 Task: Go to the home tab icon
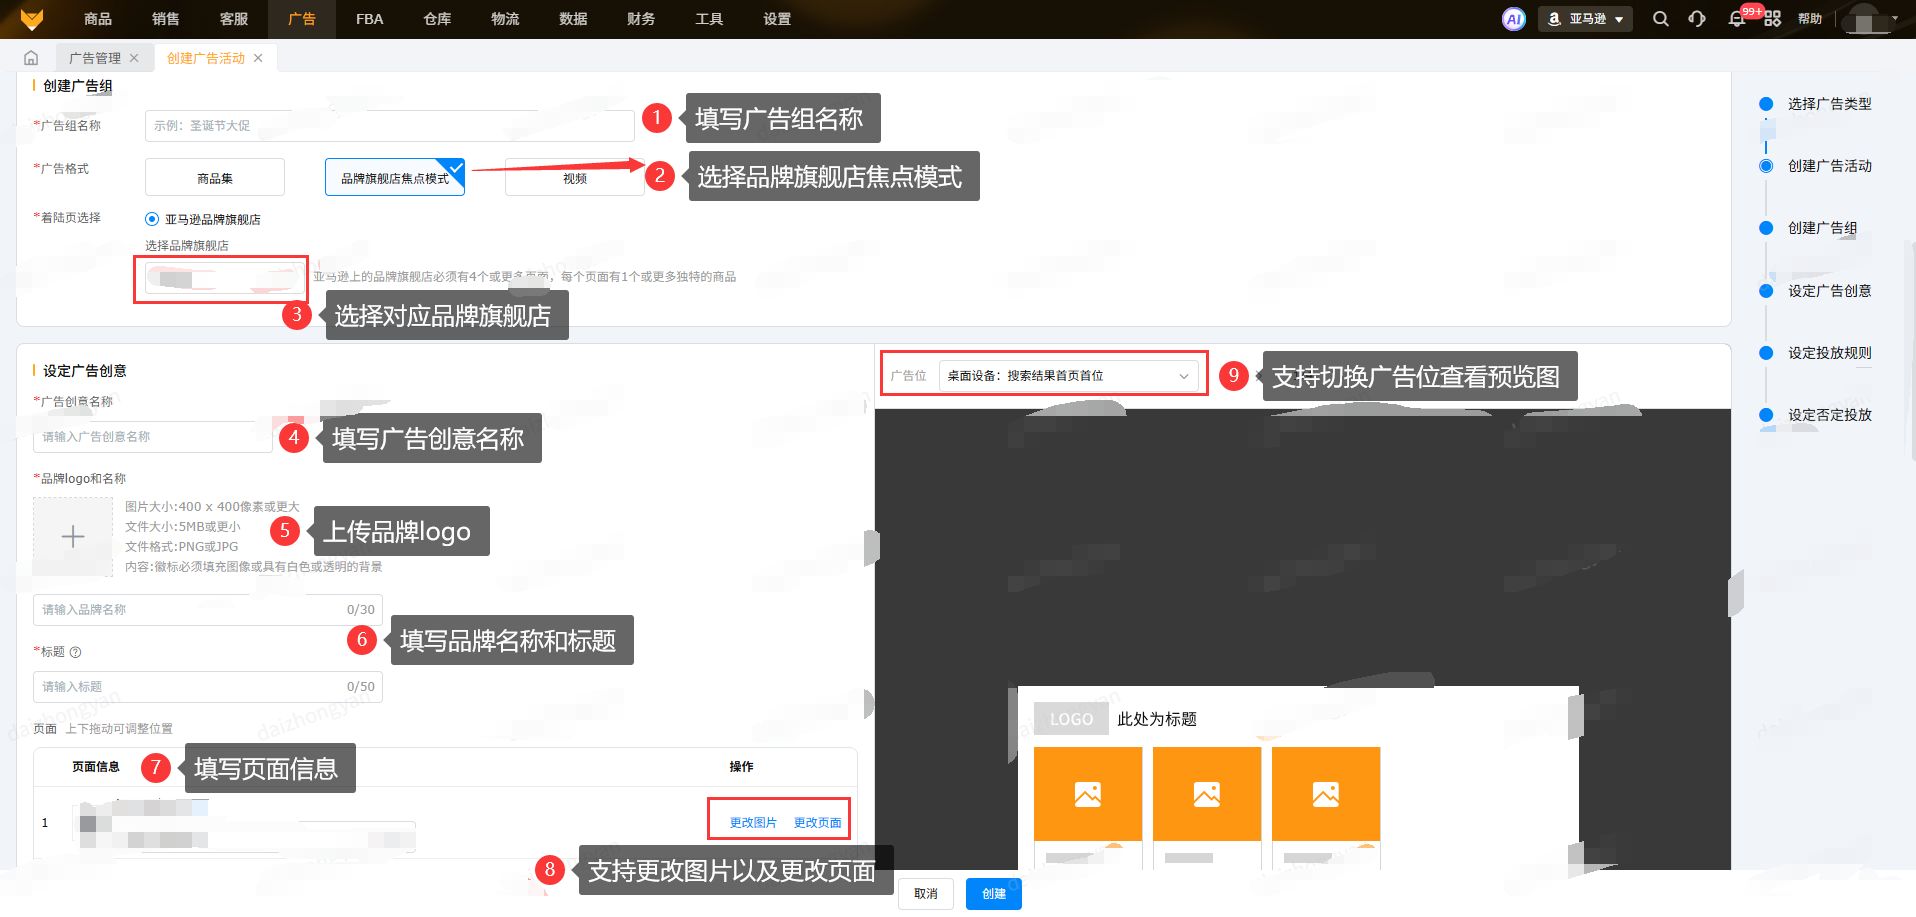point(31,58)
